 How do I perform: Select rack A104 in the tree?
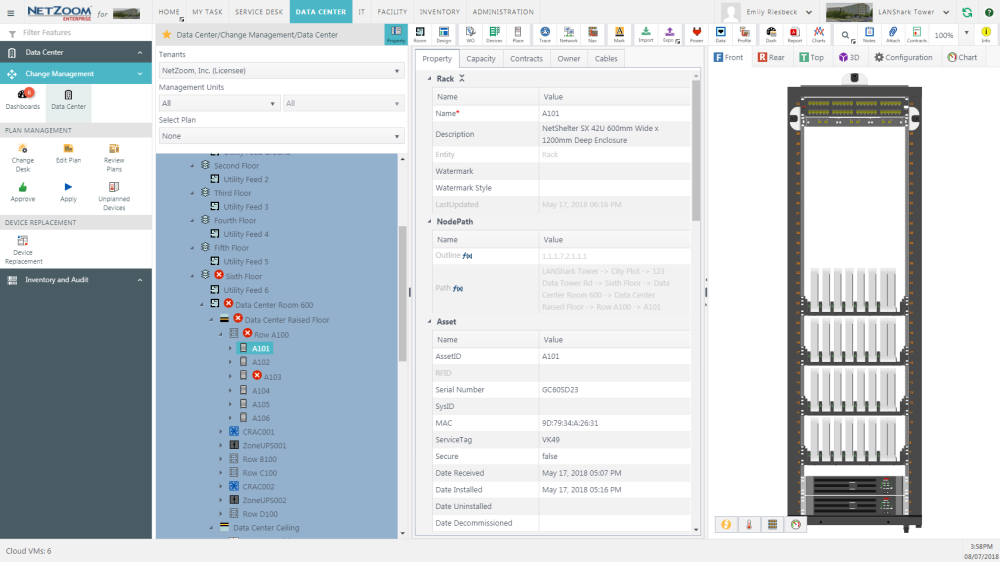tap(261, 390)
